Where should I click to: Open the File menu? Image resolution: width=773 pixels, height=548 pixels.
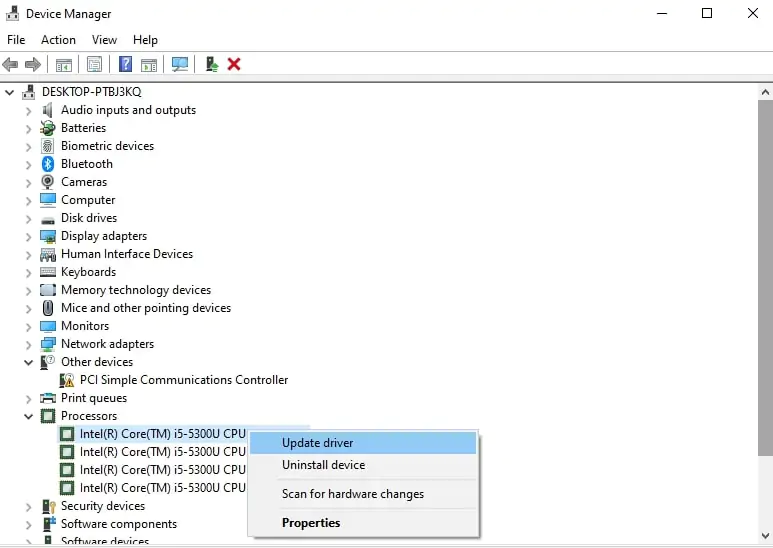[x=16, y=40]
